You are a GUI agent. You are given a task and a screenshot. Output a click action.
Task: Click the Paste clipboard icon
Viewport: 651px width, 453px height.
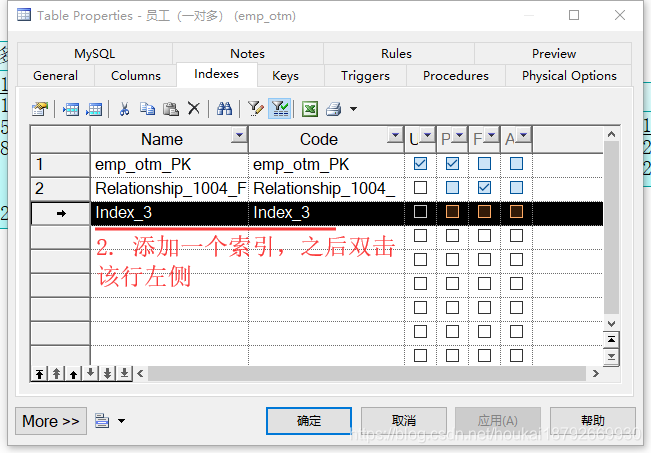171,109
